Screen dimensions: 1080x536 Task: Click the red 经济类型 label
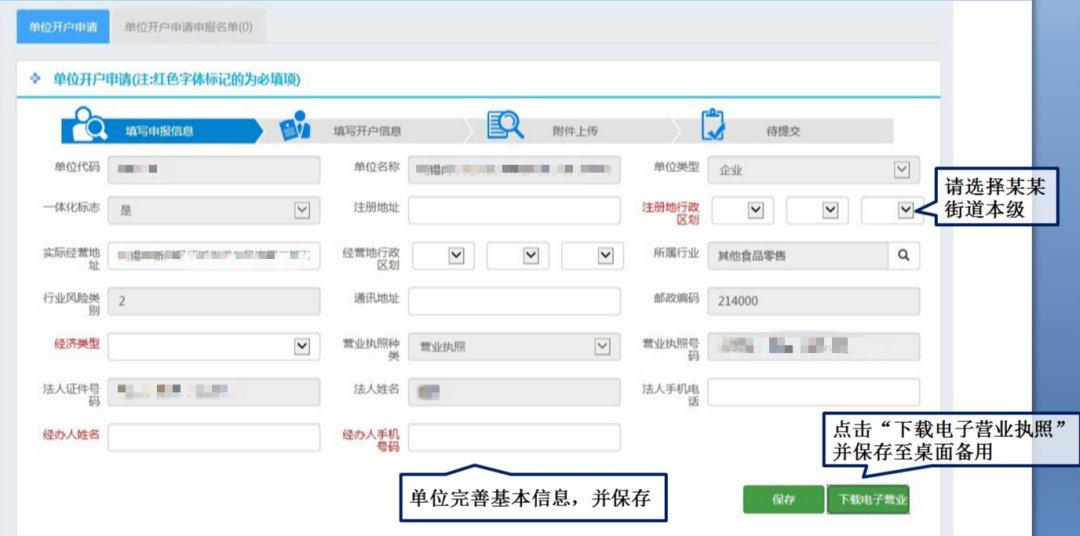[x=76, y=344]
